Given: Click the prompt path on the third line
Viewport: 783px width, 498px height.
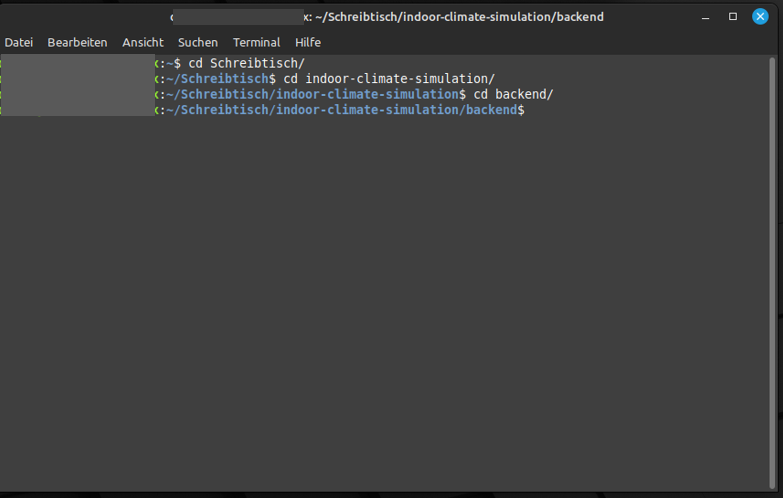Looking at the screenshot, I should [x=312, y=94].
